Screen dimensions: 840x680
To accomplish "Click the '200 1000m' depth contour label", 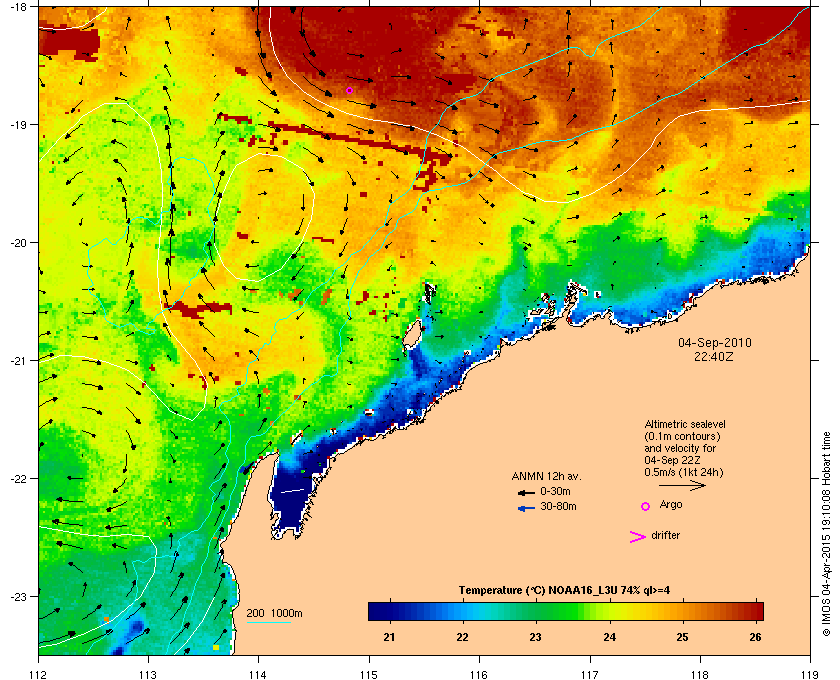I will (x=274, y=614).
